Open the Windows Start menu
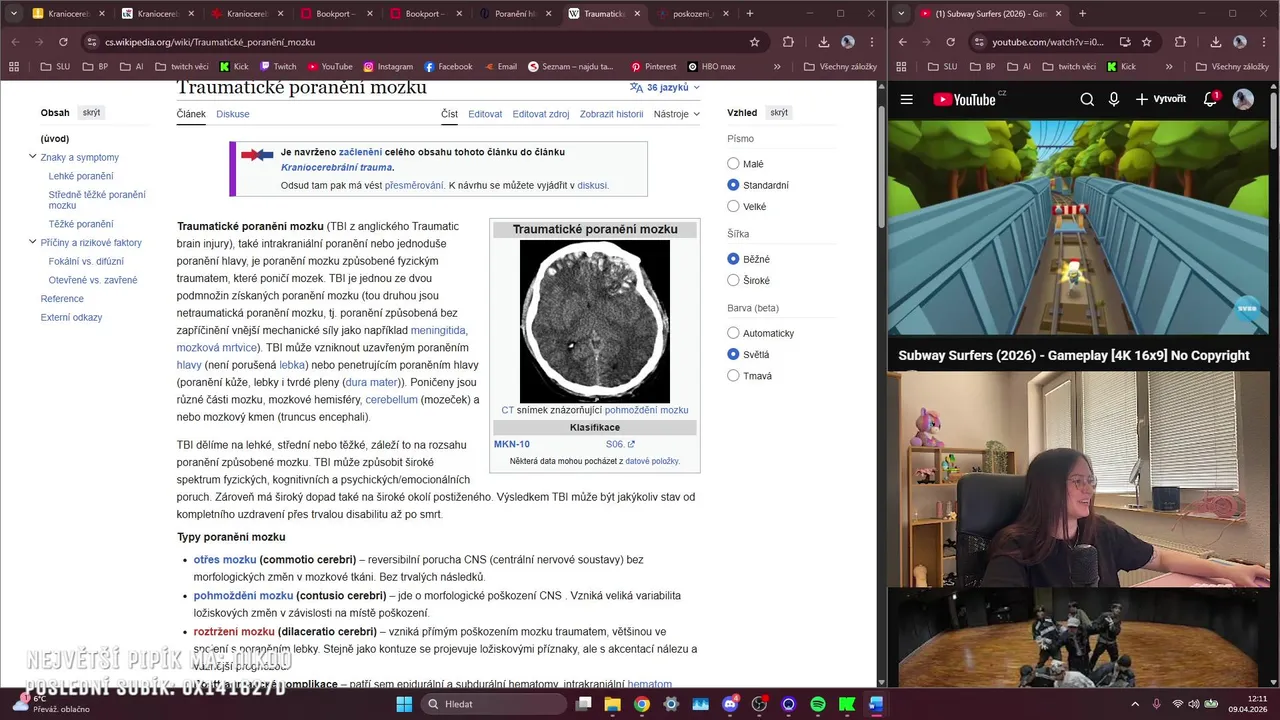The height and width of the screenshot is (720, 1280). click(x=404, y=704)
